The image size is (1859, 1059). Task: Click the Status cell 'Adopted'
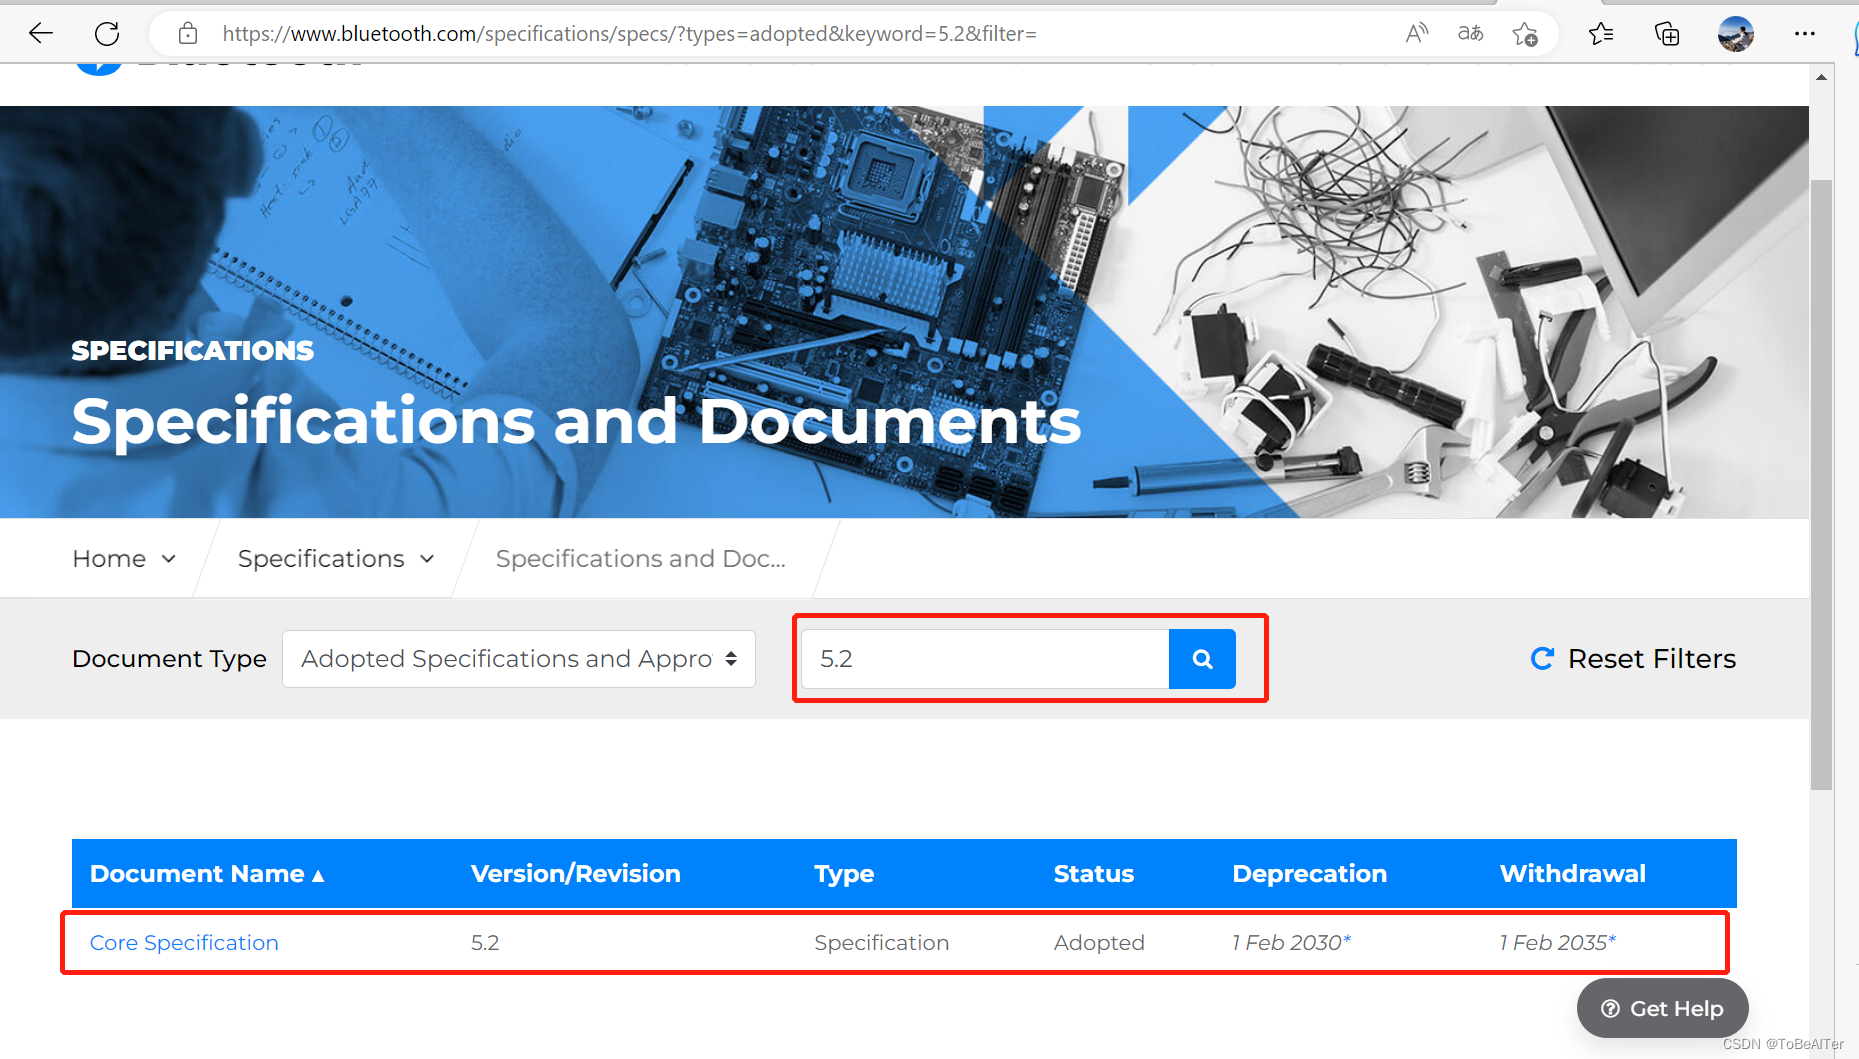point(1099,943)
